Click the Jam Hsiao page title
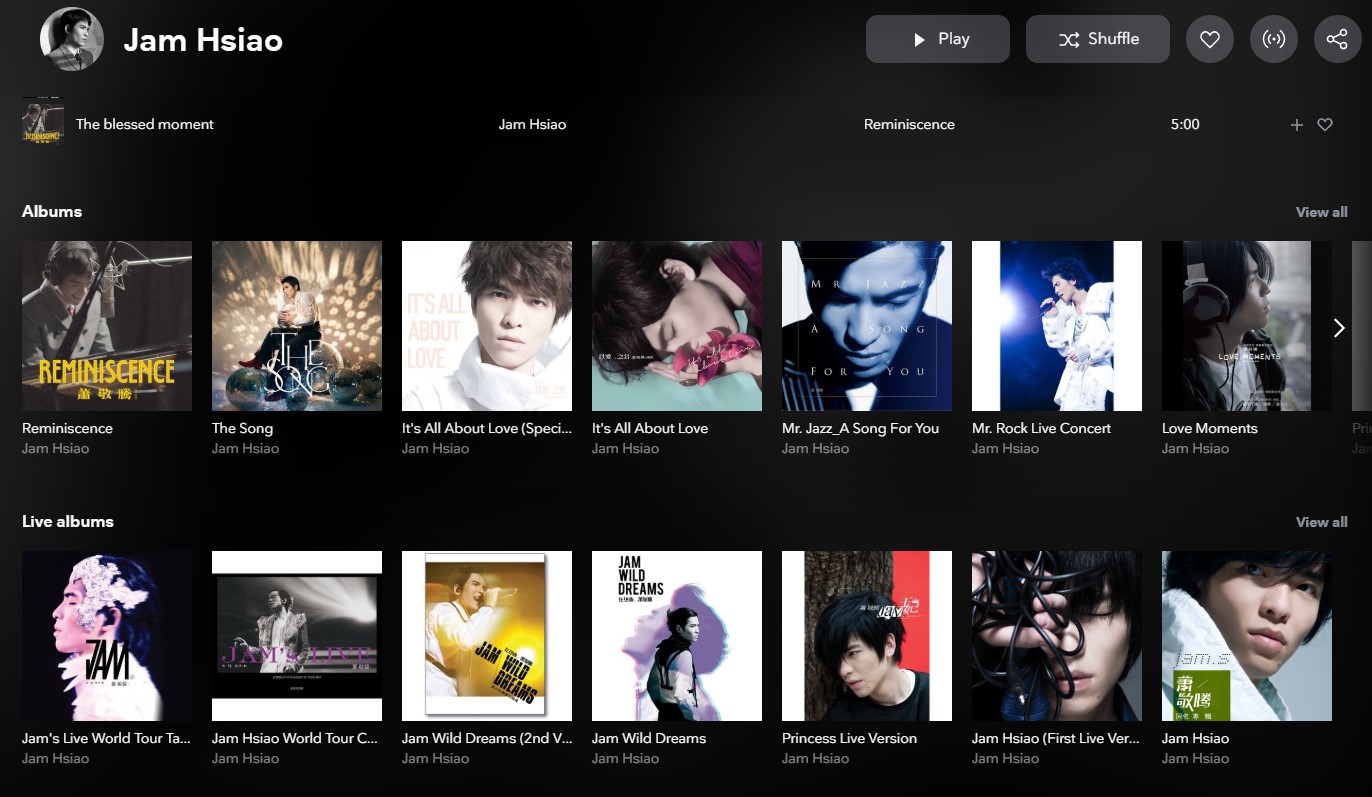The width and height of the screenshot is (1372, 797). tap(203, 40)
